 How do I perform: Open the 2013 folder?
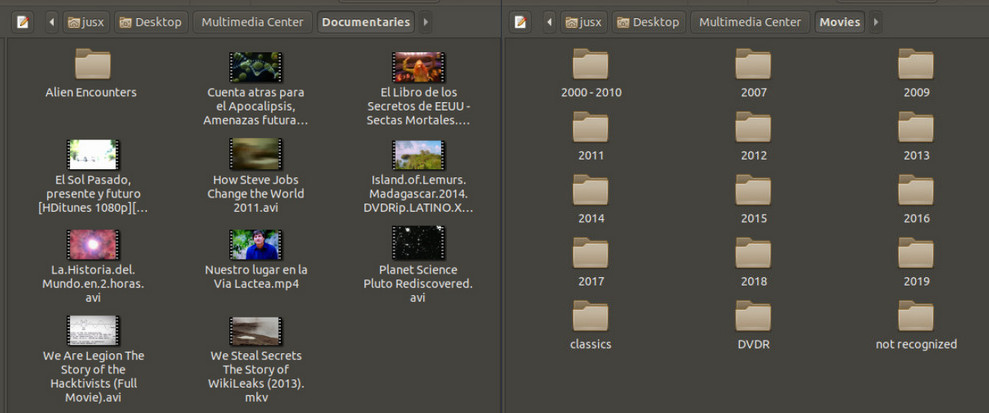[x=916, y=127]
